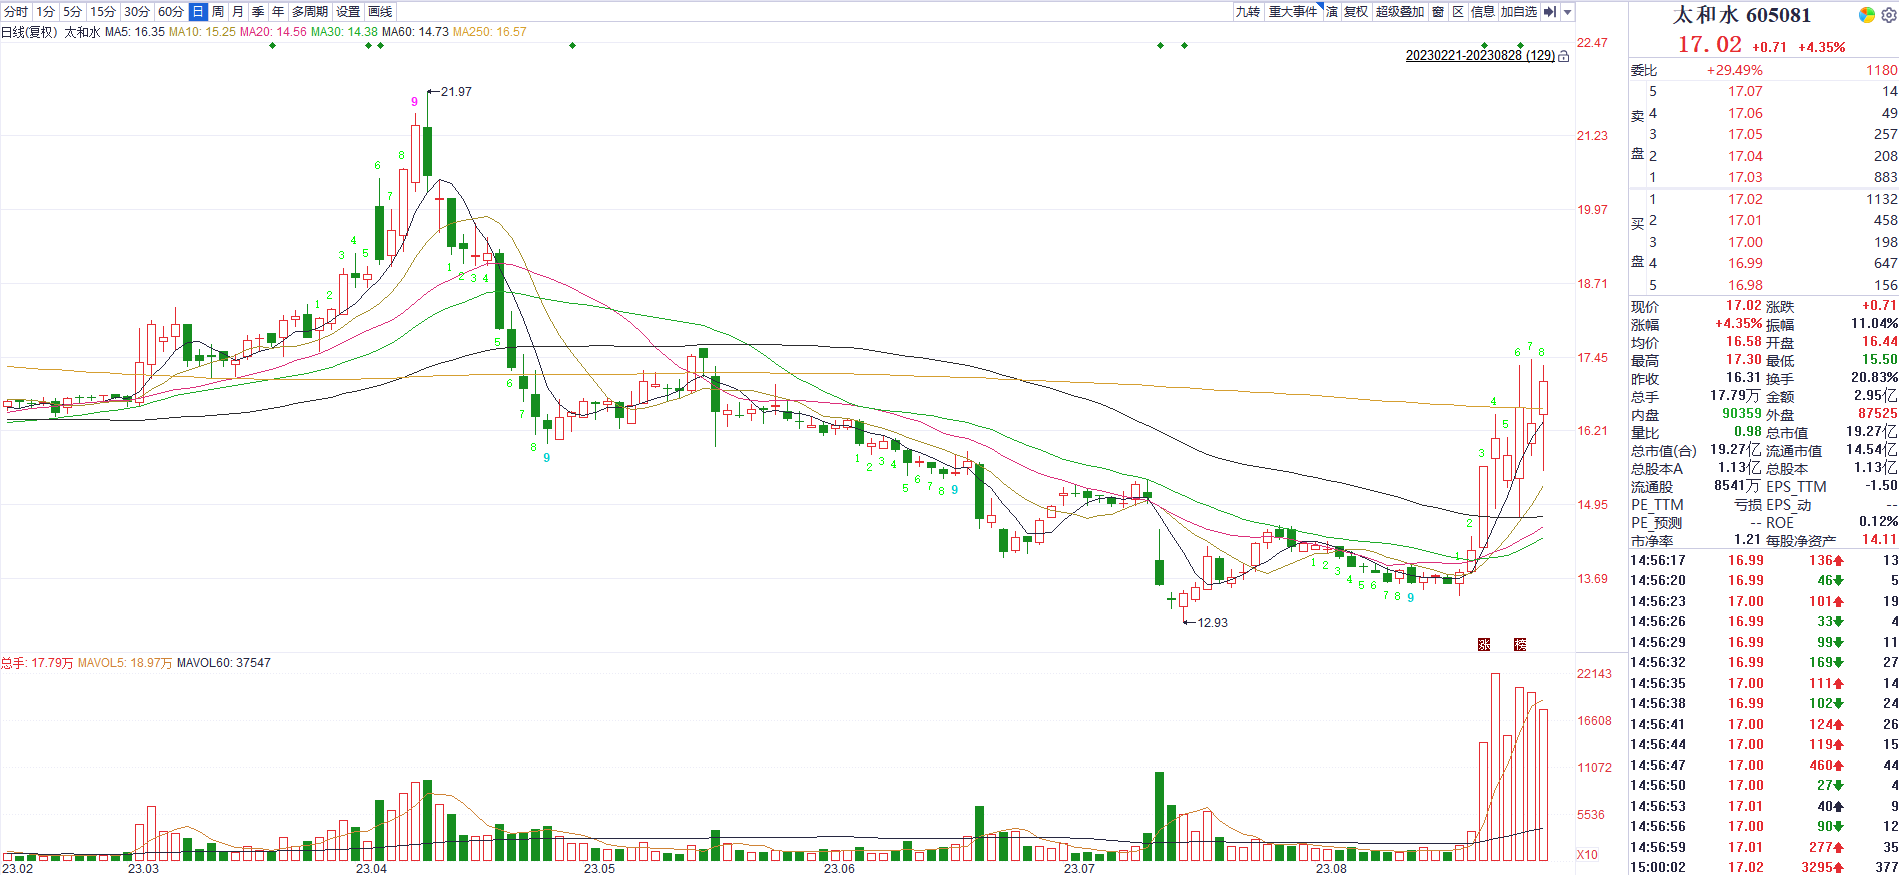Image resolution: width=1899 pixels, height=875 pixels.
Task: Open the colorful pie chart icon
Action: coord(1866,15)
